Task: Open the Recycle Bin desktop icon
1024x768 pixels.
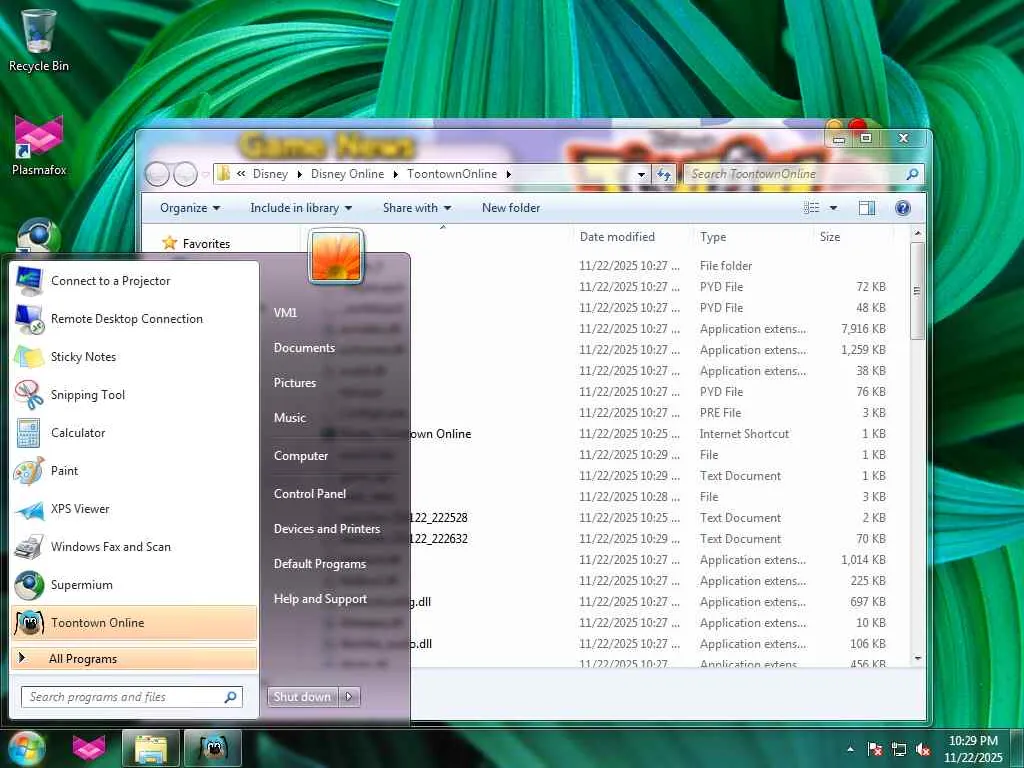Action: [39, 39]
